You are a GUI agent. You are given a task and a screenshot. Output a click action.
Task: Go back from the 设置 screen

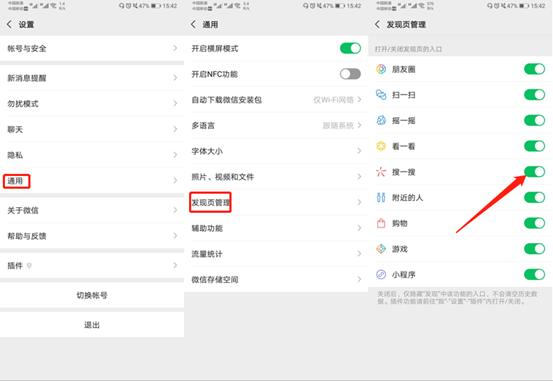click(9, 24)
